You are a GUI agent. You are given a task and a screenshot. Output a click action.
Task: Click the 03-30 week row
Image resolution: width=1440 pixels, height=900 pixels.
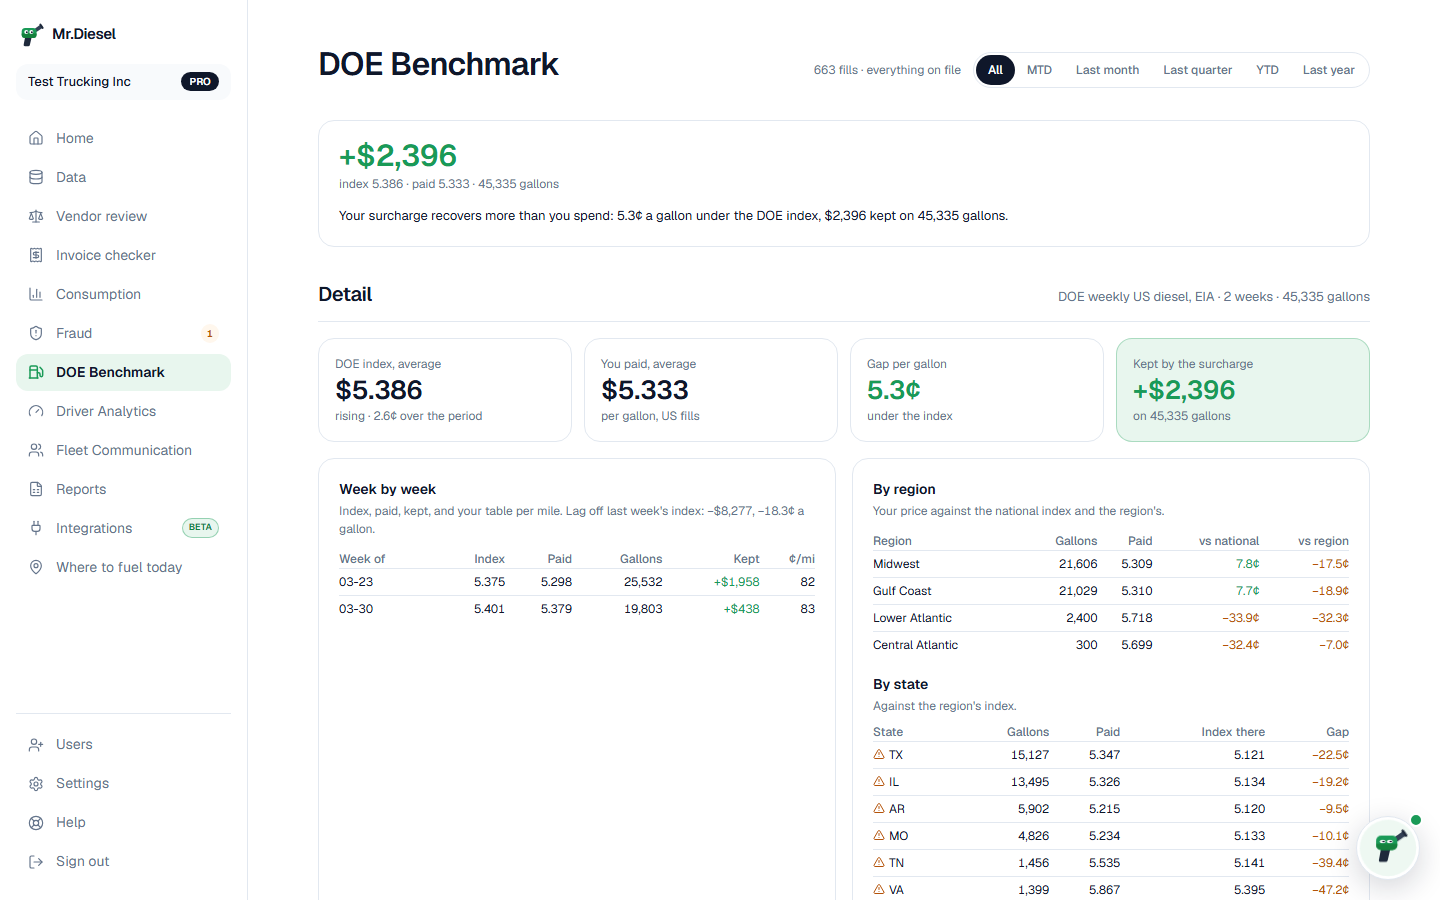(x=577, y=609)
